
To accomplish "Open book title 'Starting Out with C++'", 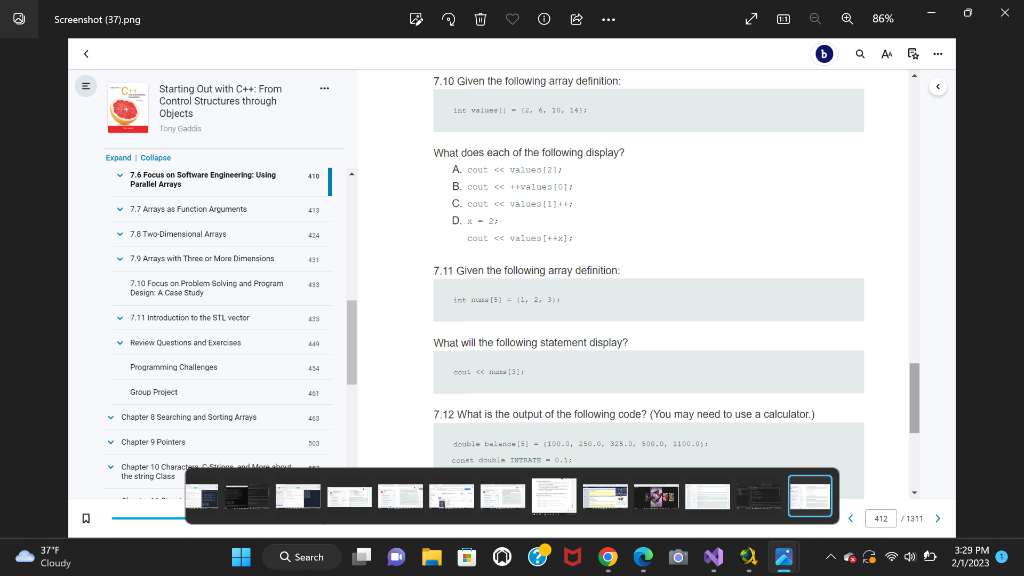I will (221, 101).
